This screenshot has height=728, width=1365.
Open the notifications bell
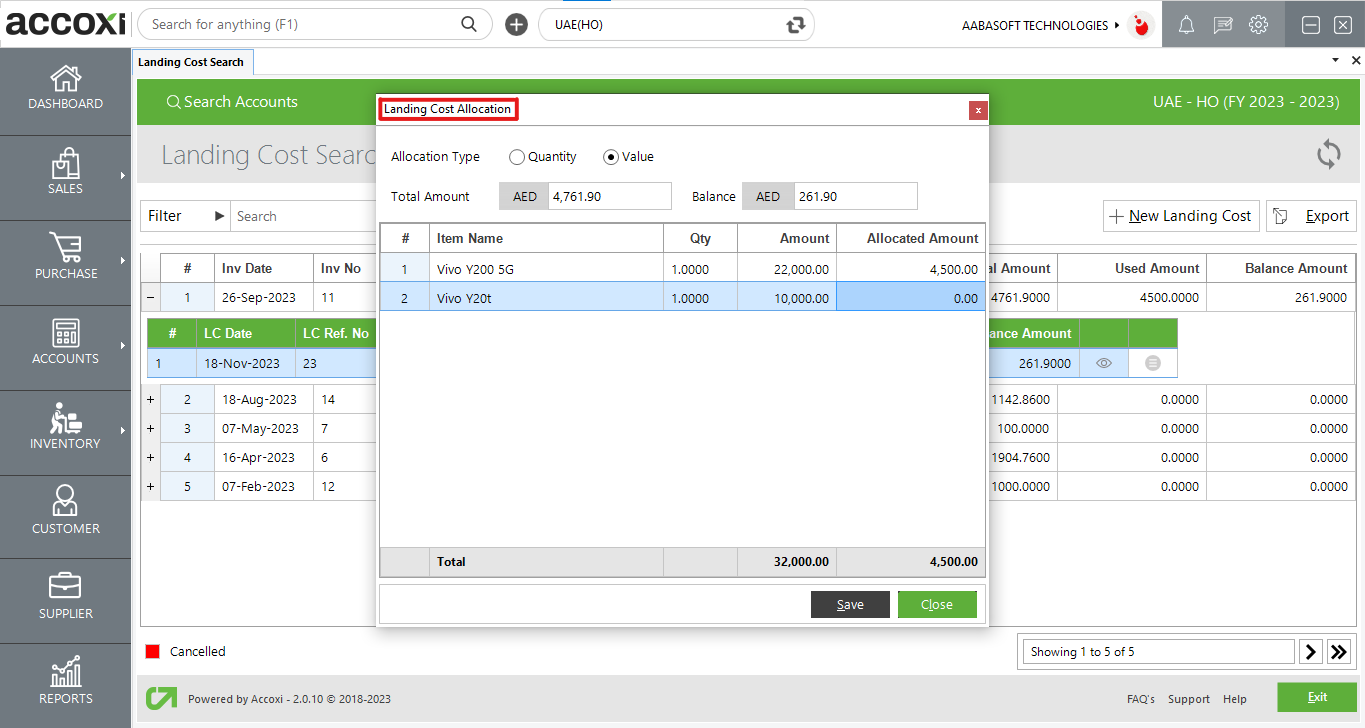click(x=1186, y=25)
